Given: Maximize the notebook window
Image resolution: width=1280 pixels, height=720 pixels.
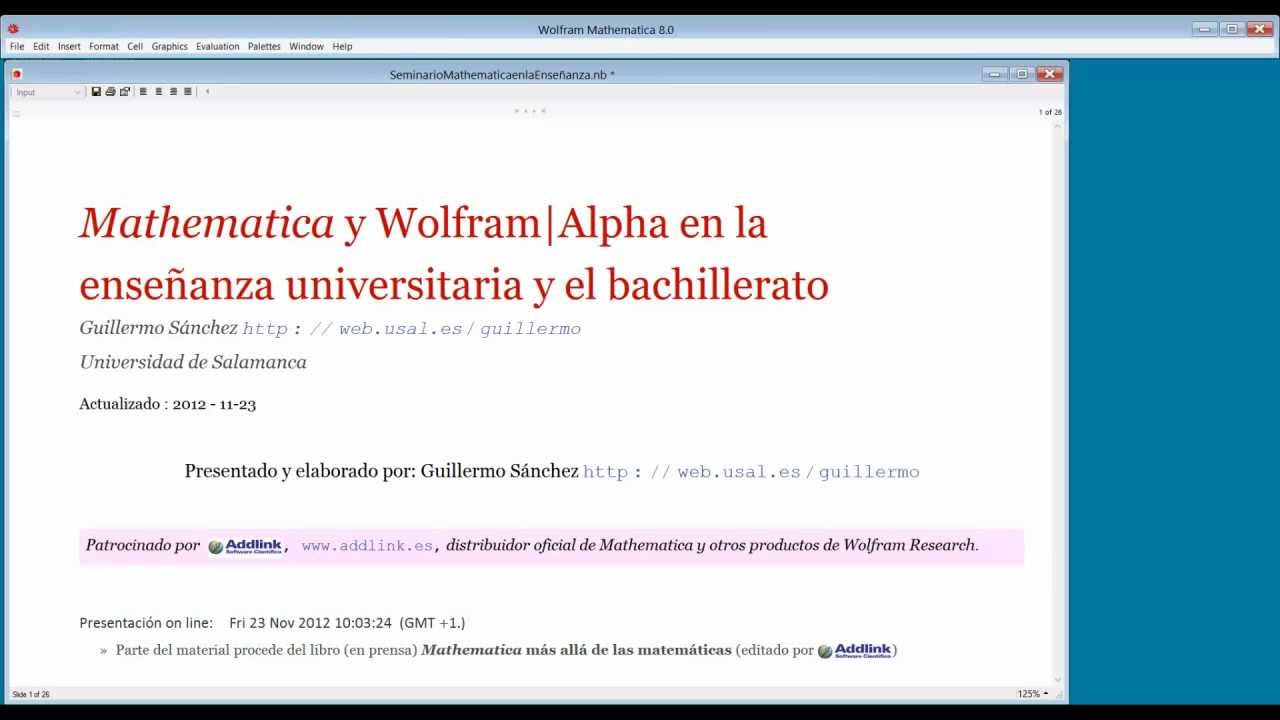Looking at the screenshot, I should tap(1021, 74).
